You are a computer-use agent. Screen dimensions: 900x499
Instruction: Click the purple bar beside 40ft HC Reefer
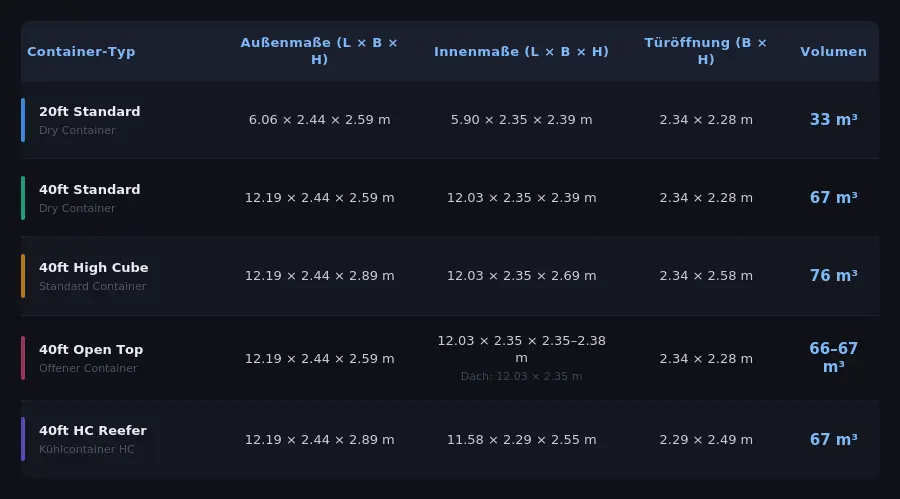click(23, 439)
